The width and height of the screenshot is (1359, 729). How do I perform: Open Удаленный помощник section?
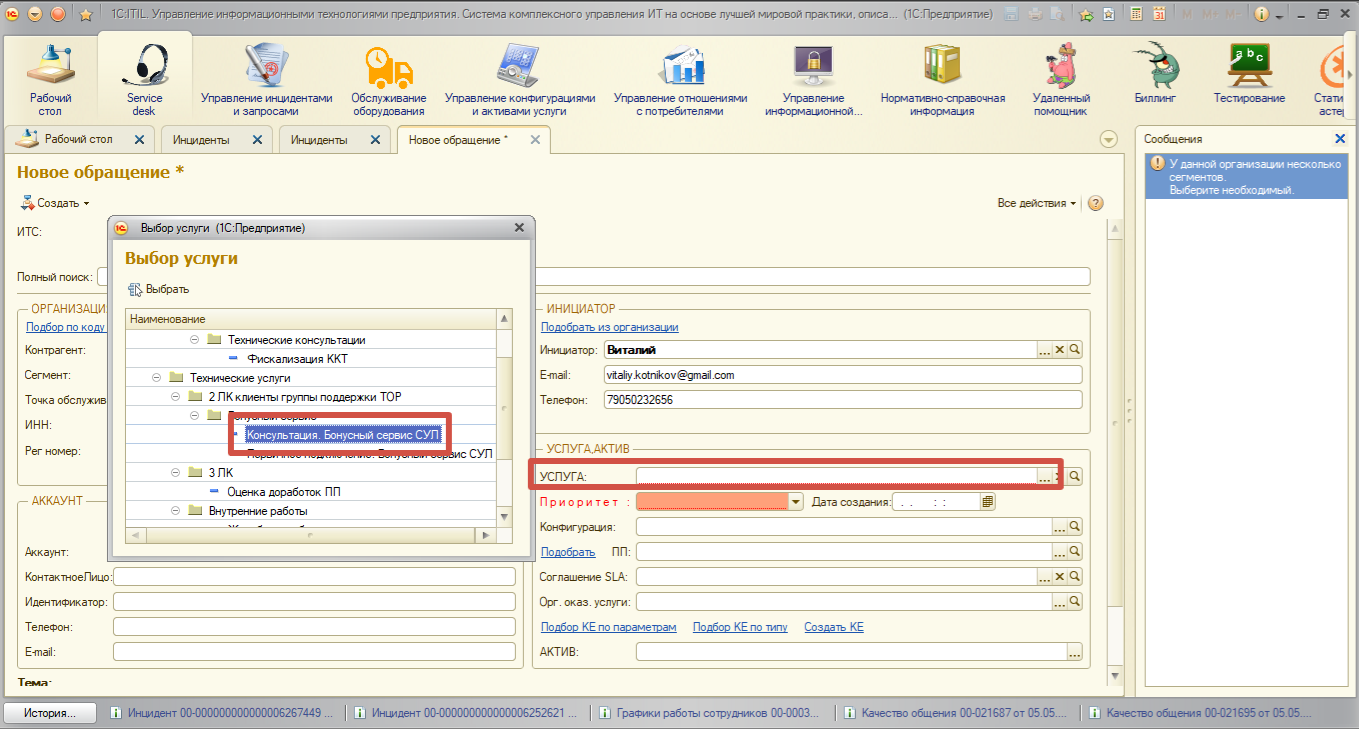(1061, 80)
